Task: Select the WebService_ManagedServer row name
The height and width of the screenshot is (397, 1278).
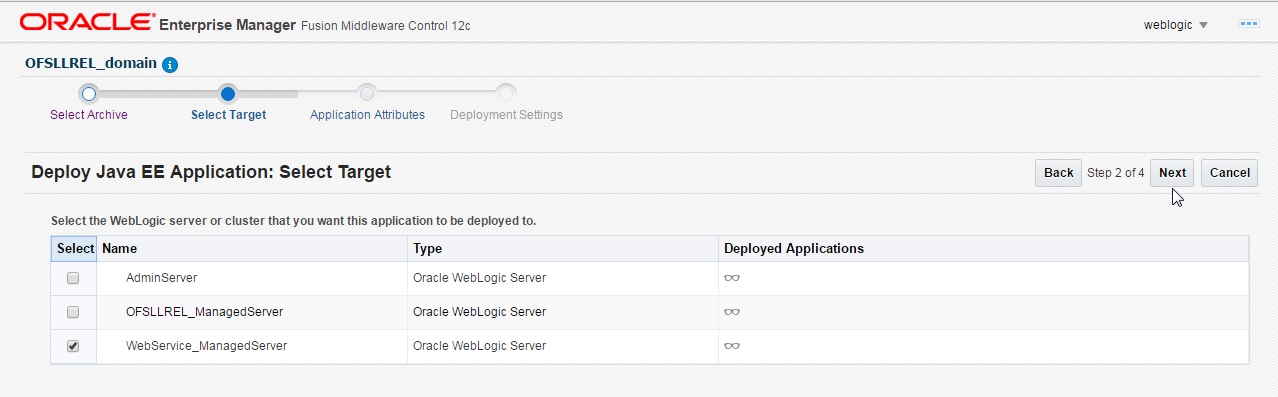Action: (x=206, y=346)
